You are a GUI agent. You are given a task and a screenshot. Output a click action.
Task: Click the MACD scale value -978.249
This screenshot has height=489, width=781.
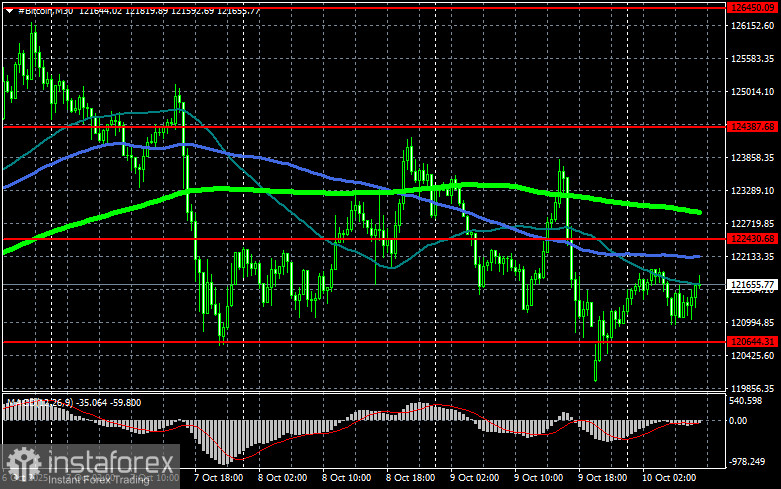coord(747,462)
